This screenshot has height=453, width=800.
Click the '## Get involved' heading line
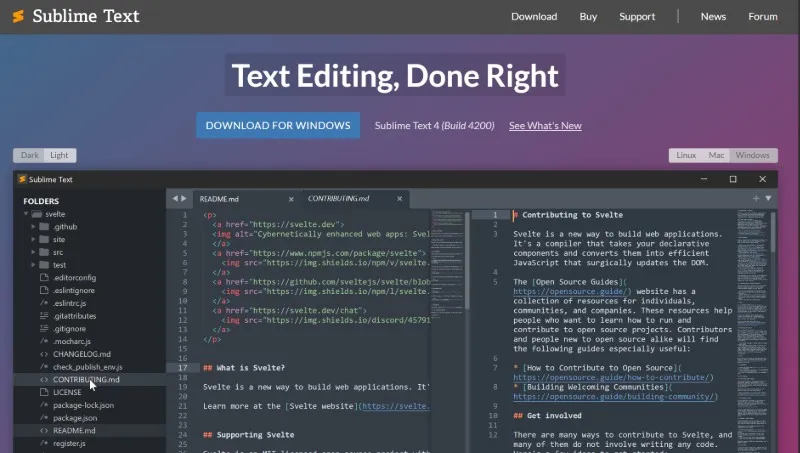(547, 416)
